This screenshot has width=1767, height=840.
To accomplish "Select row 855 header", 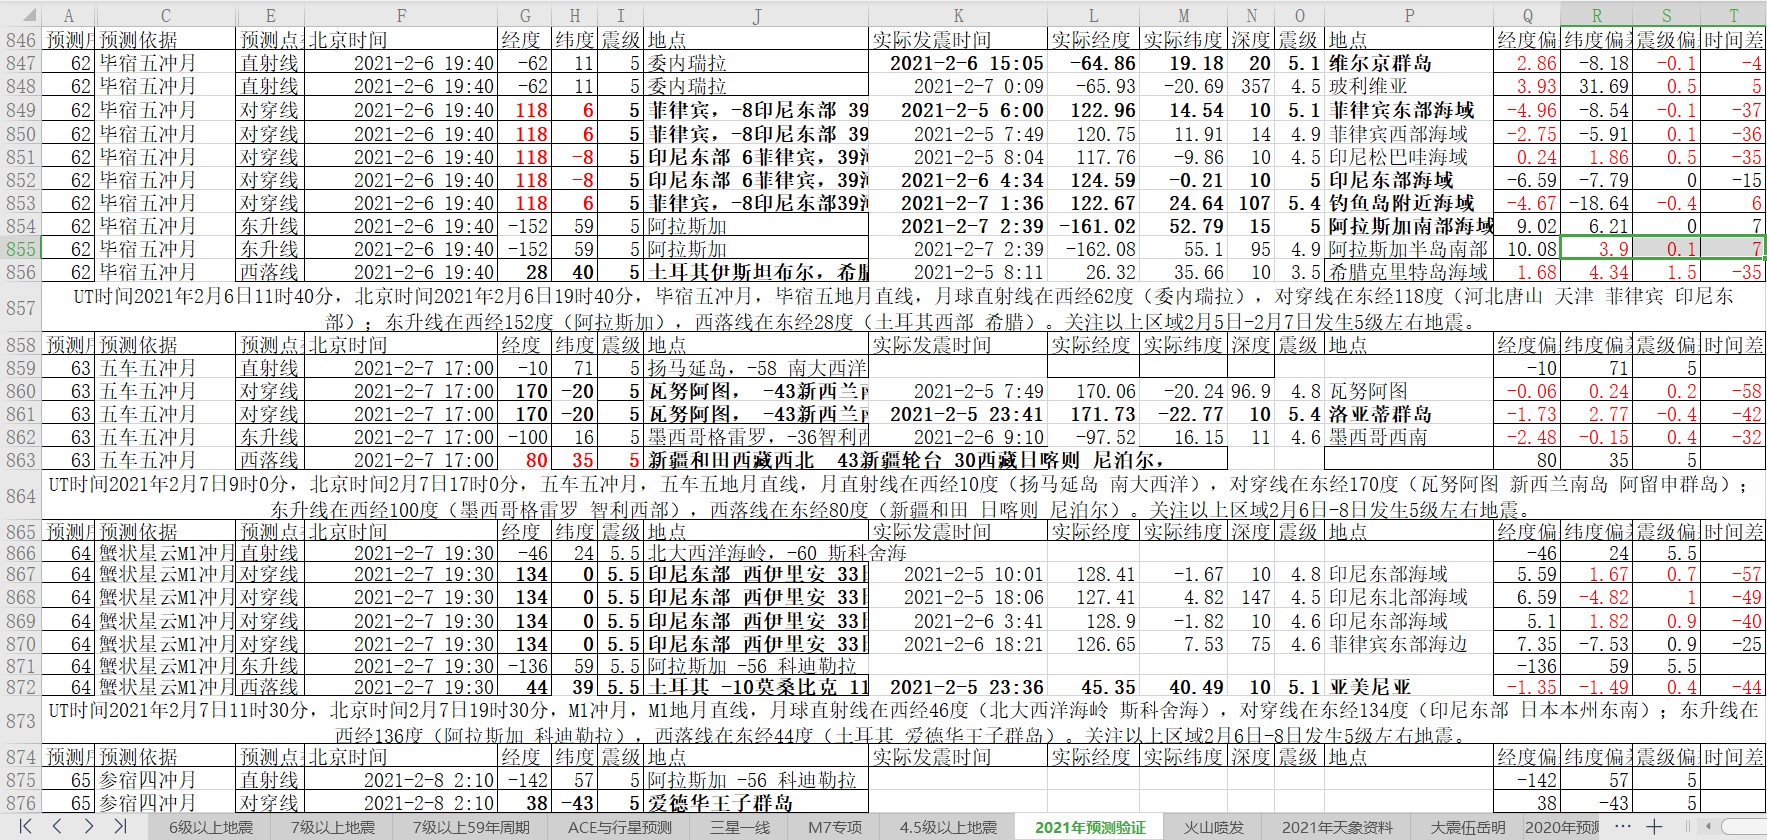I will 21,249.
